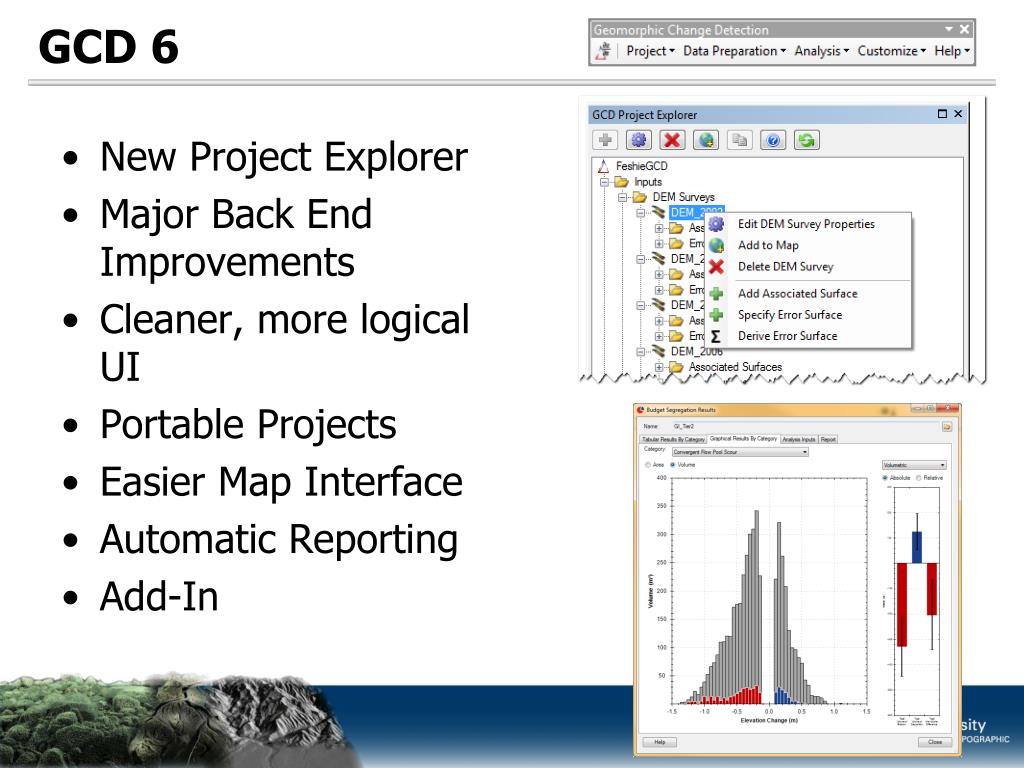Select the Volume radio button
Image resolution: width=1024 pixels, height=768 pixels.
coord(673,465)
